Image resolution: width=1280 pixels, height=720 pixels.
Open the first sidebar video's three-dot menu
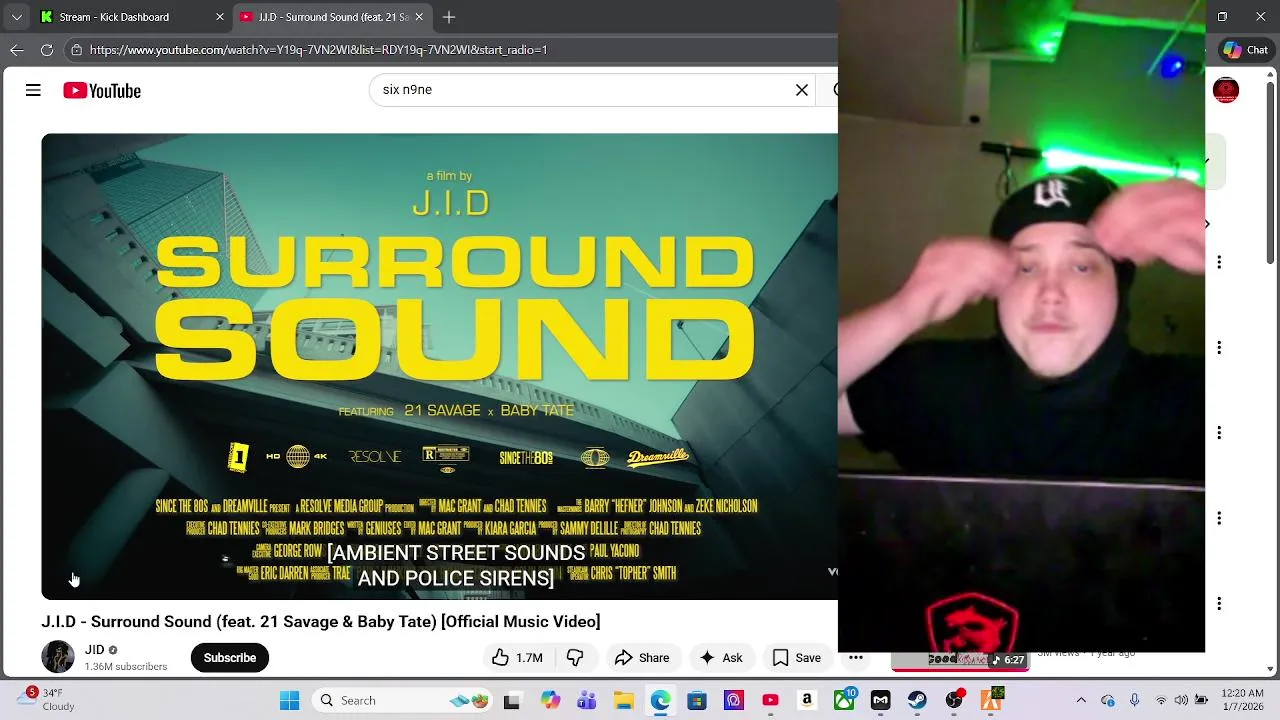coord(1219,262)
